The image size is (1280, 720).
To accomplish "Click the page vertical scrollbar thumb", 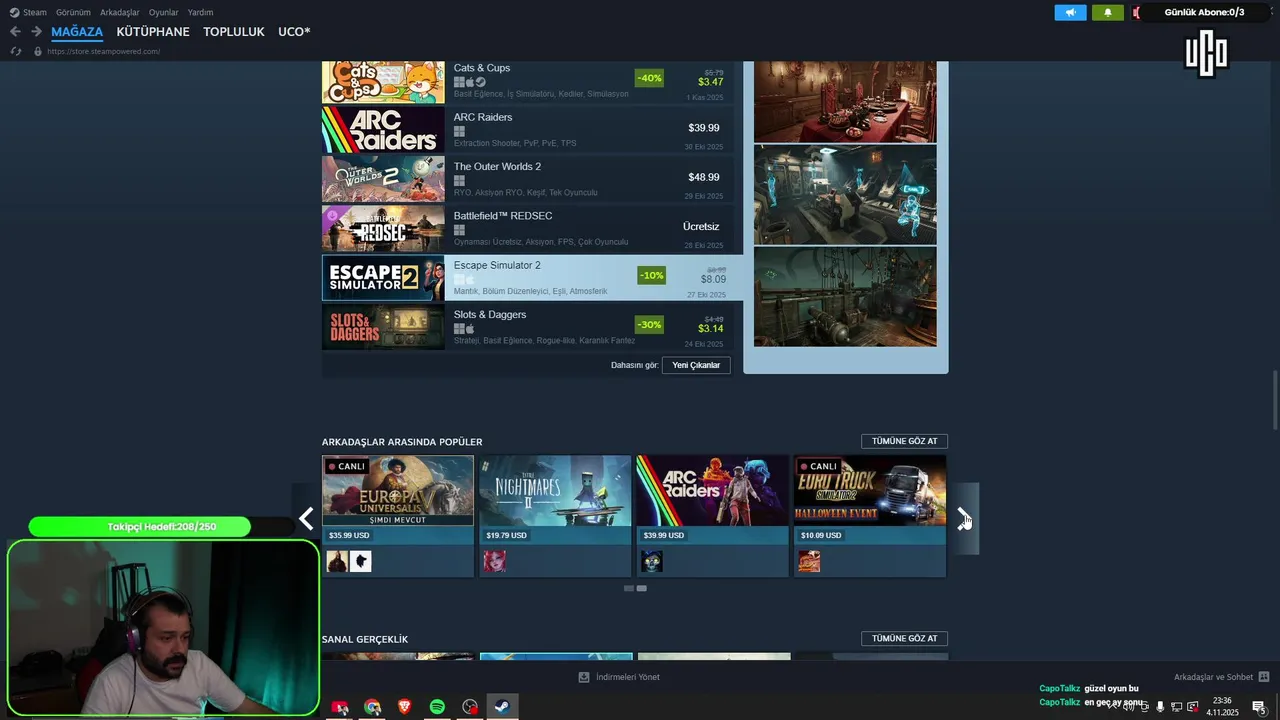I will click(1275, 398).
